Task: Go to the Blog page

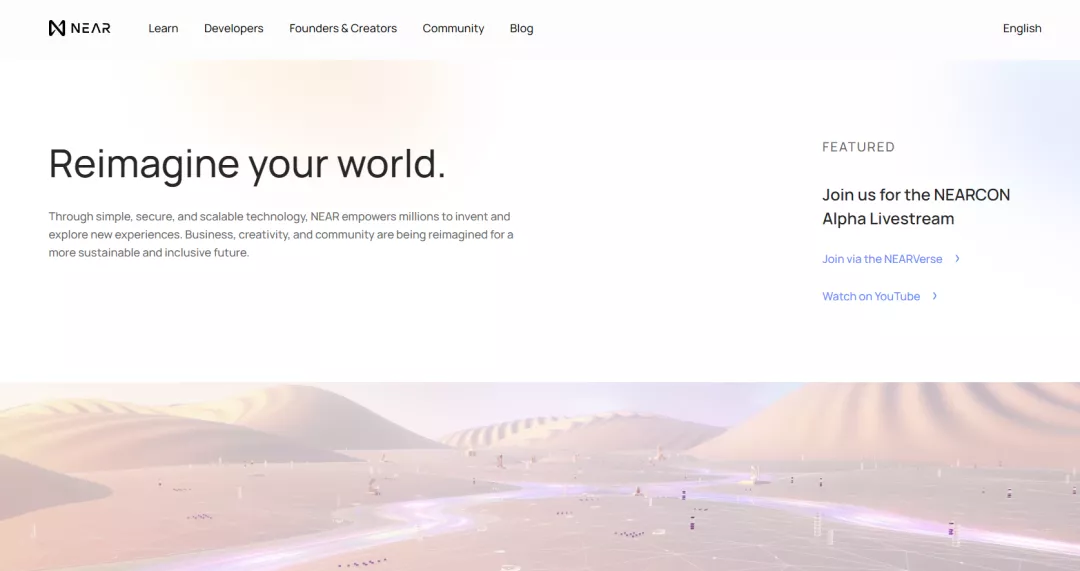Action: pos(521,28)
